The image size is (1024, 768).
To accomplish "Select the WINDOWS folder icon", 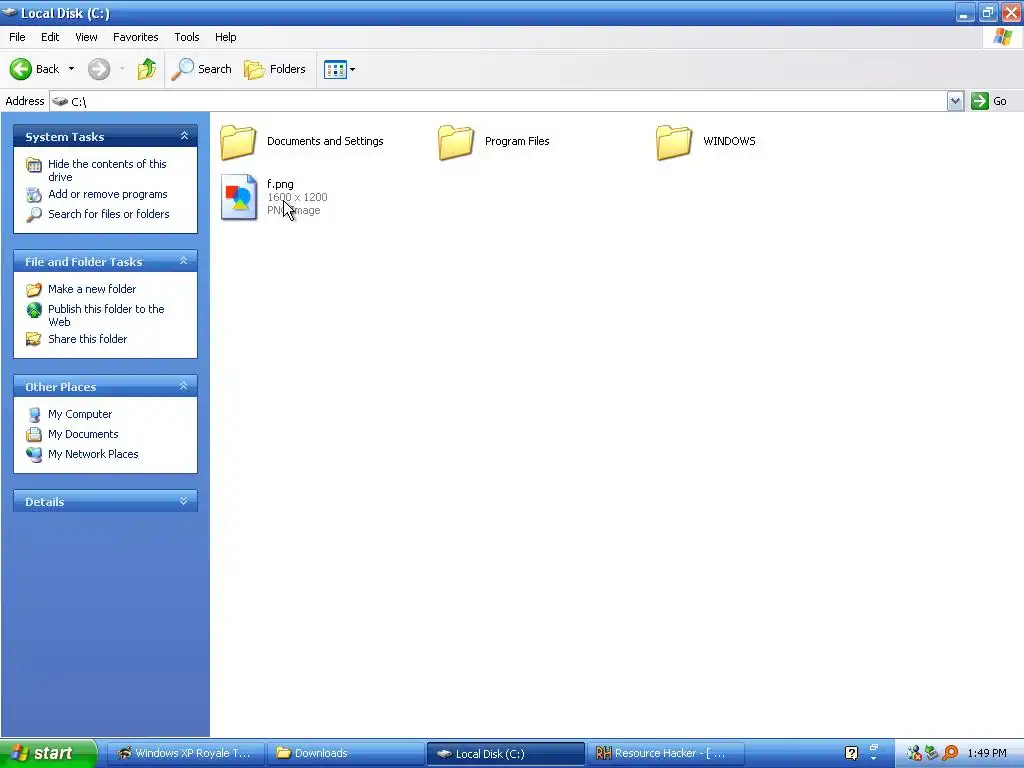I will click(x=674, y=142).
